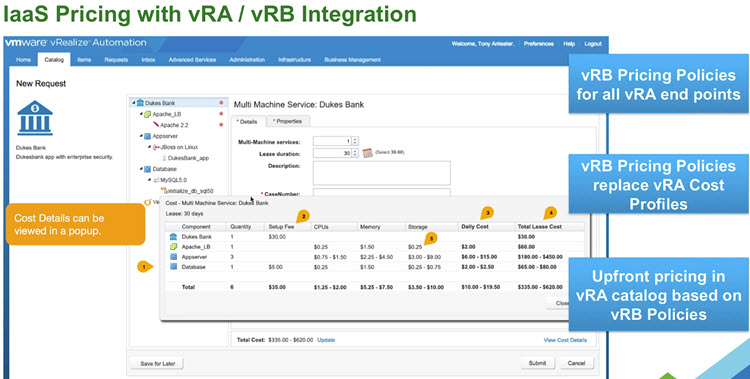Open the Administration tab

coord(247,60)
